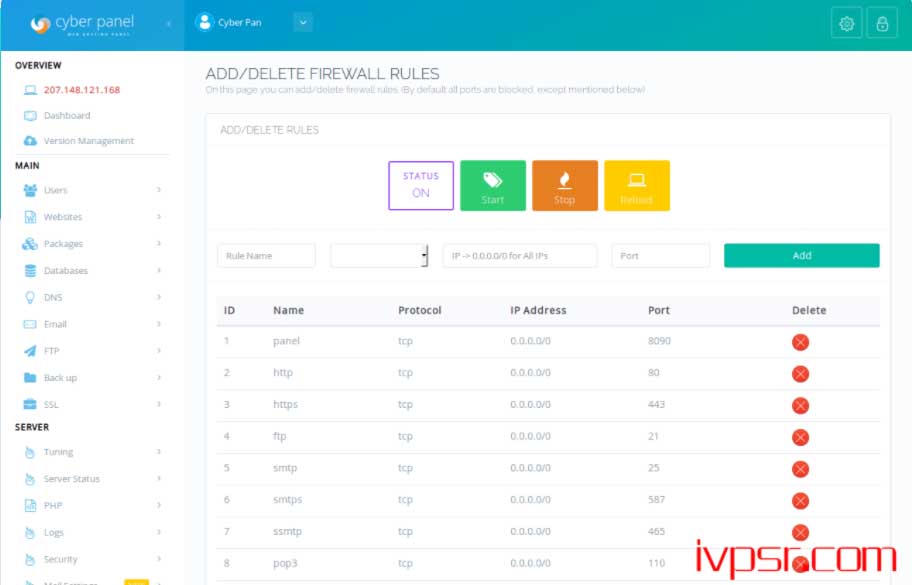Viewport: 912px width, 585px height.
Task: Click the Packages icon in sidebar
Action: tap(30, 244)
